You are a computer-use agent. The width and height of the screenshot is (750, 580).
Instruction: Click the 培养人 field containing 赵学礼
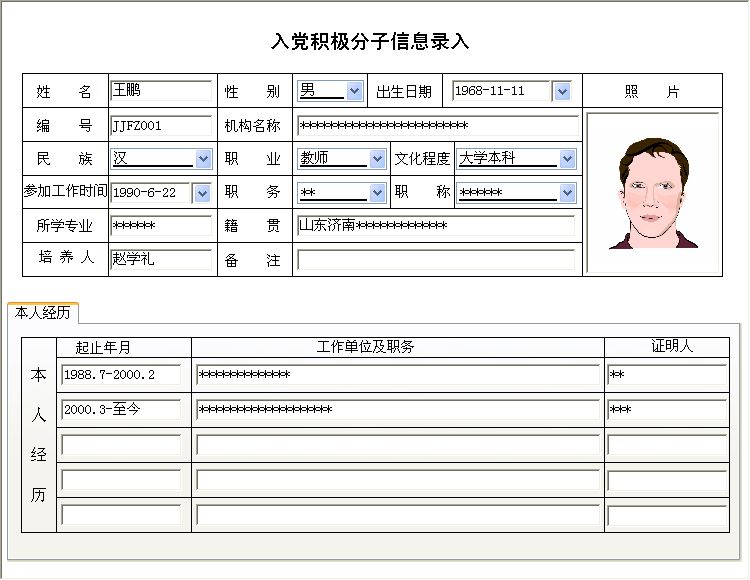(160, 259)
